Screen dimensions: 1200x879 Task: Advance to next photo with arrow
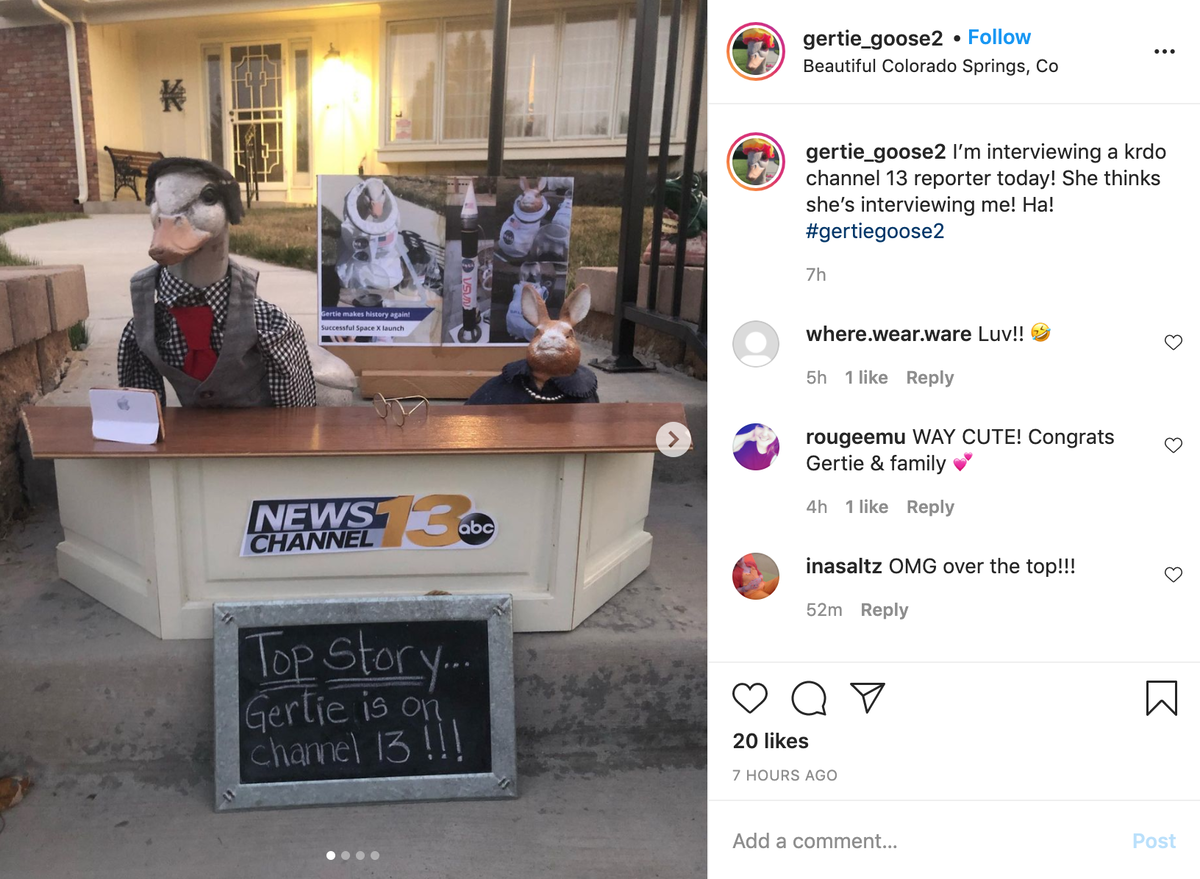point(673,439)
